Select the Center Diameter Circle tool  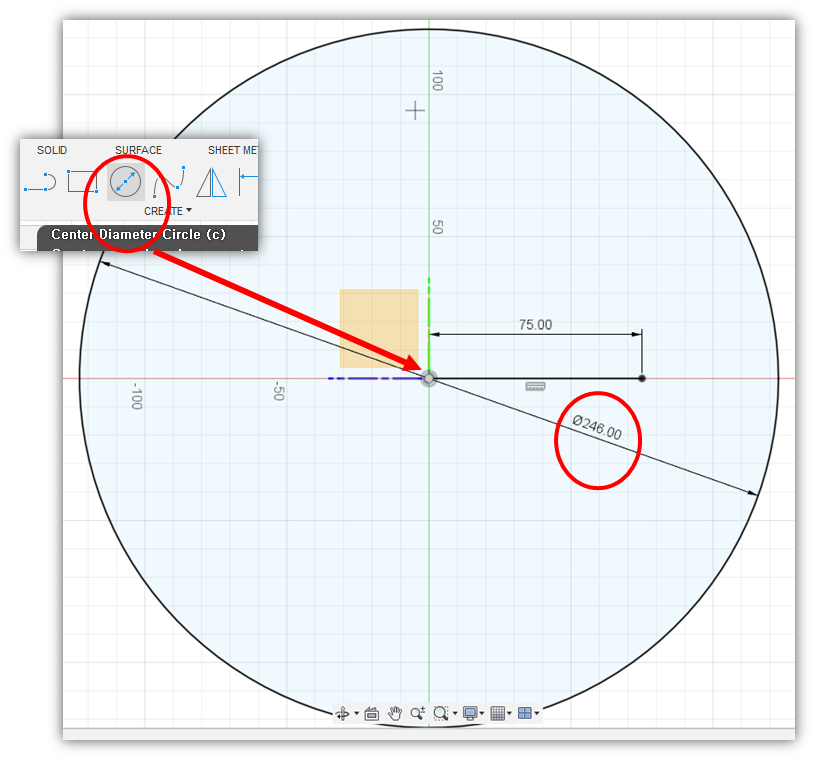[125, 181]
